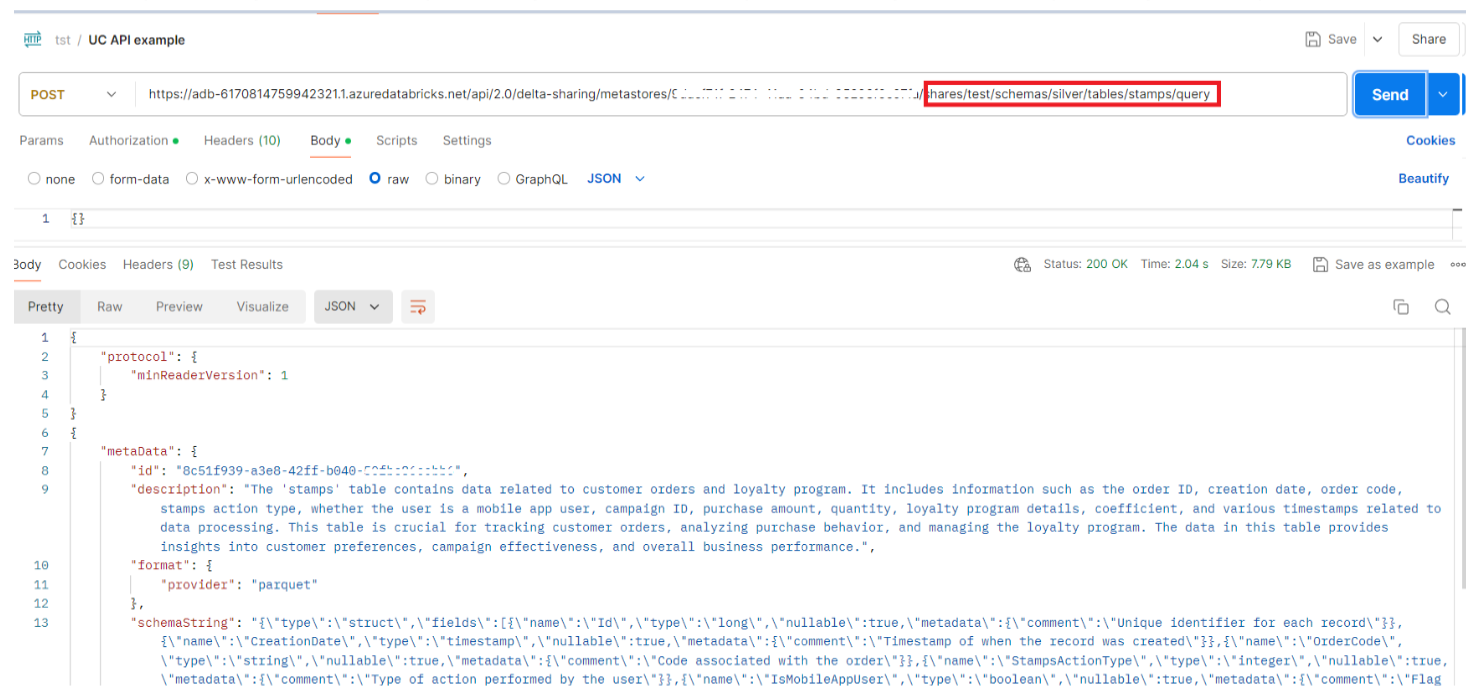Click the HTTP request type icon
This screenshot has width=1484, height=692.
(33, 40)
